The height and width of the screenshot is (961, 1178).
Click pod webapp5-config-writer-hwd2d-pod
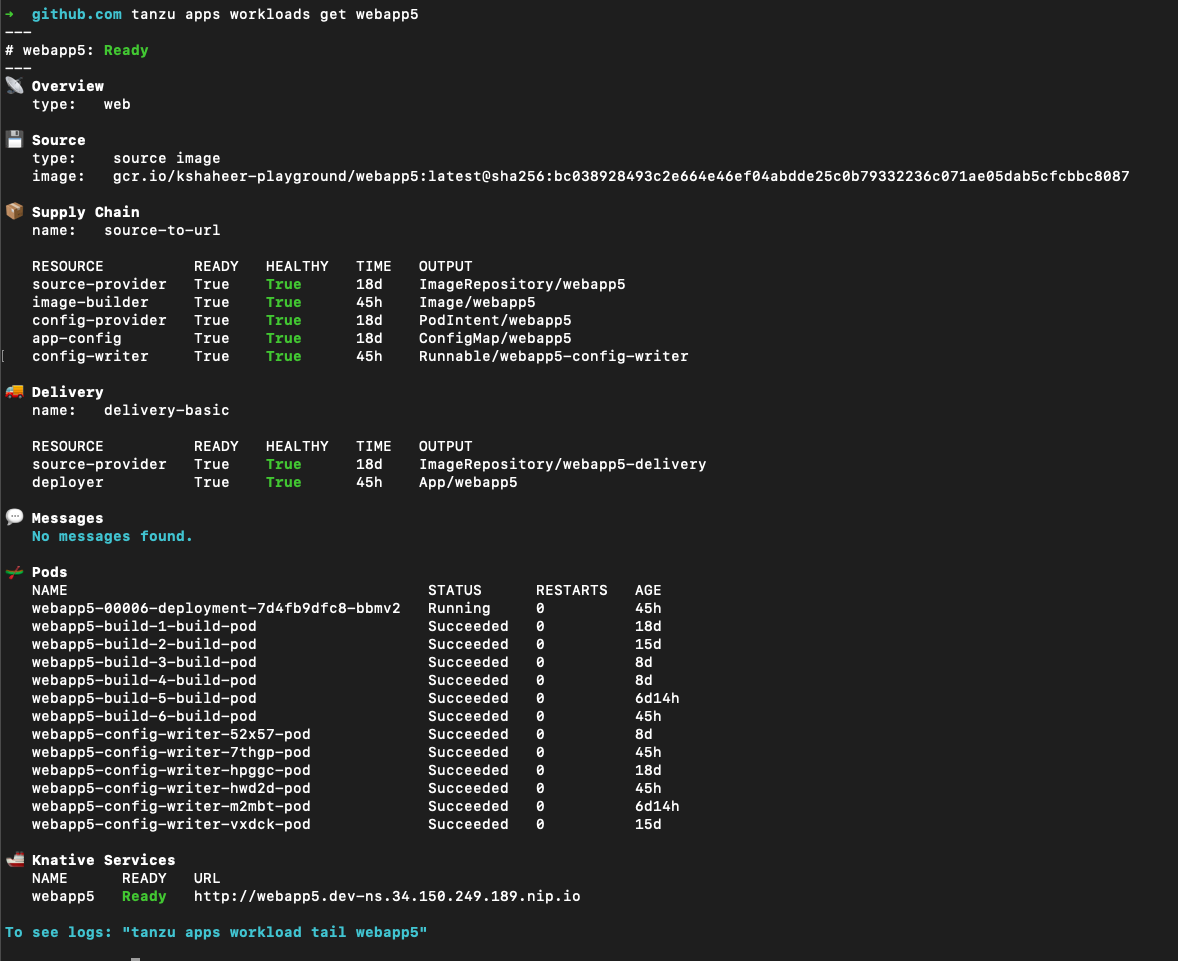pos(171,789)
